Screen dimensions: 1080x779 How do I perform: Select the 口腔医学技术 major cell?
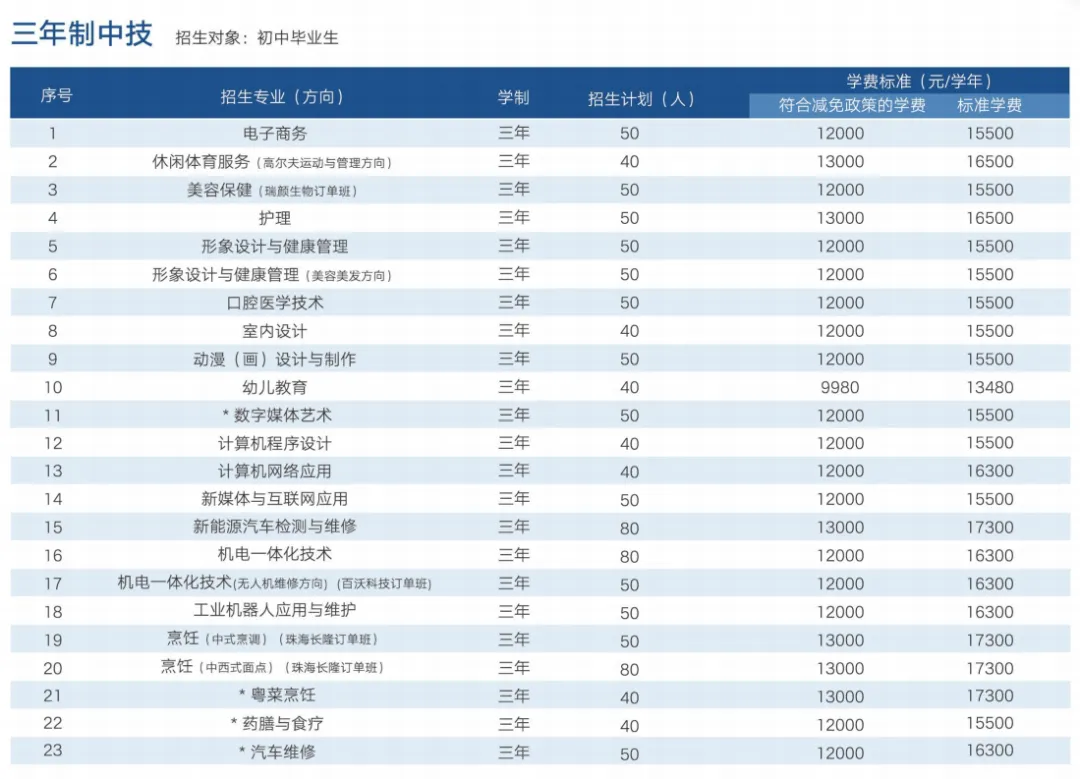(x=275, y=303)
